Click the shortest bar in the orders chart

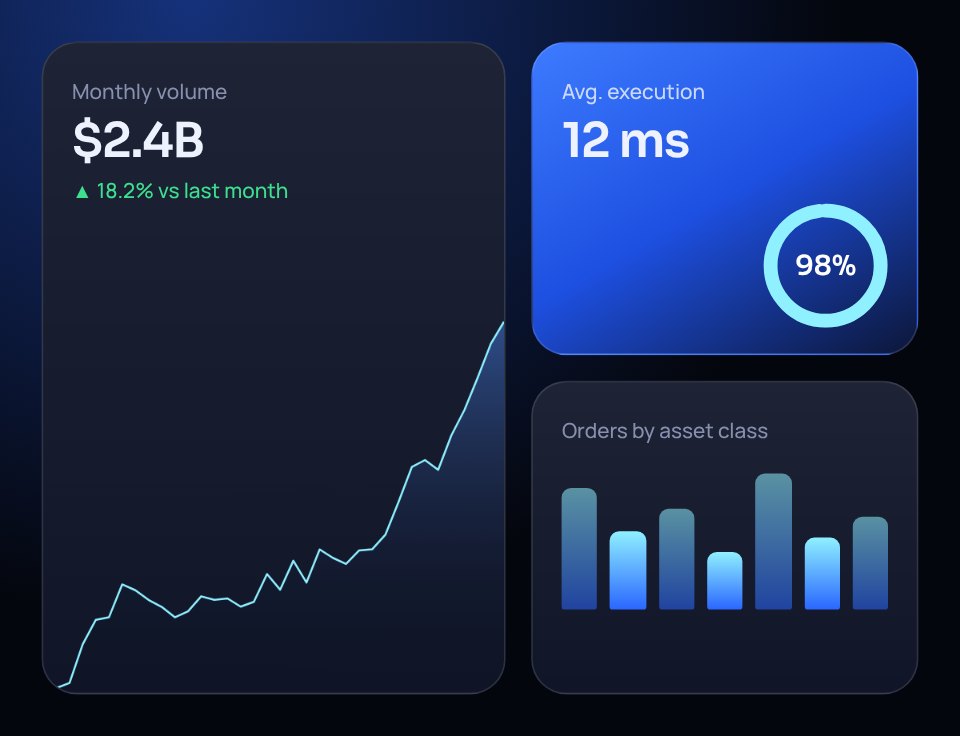click(725, 580)
